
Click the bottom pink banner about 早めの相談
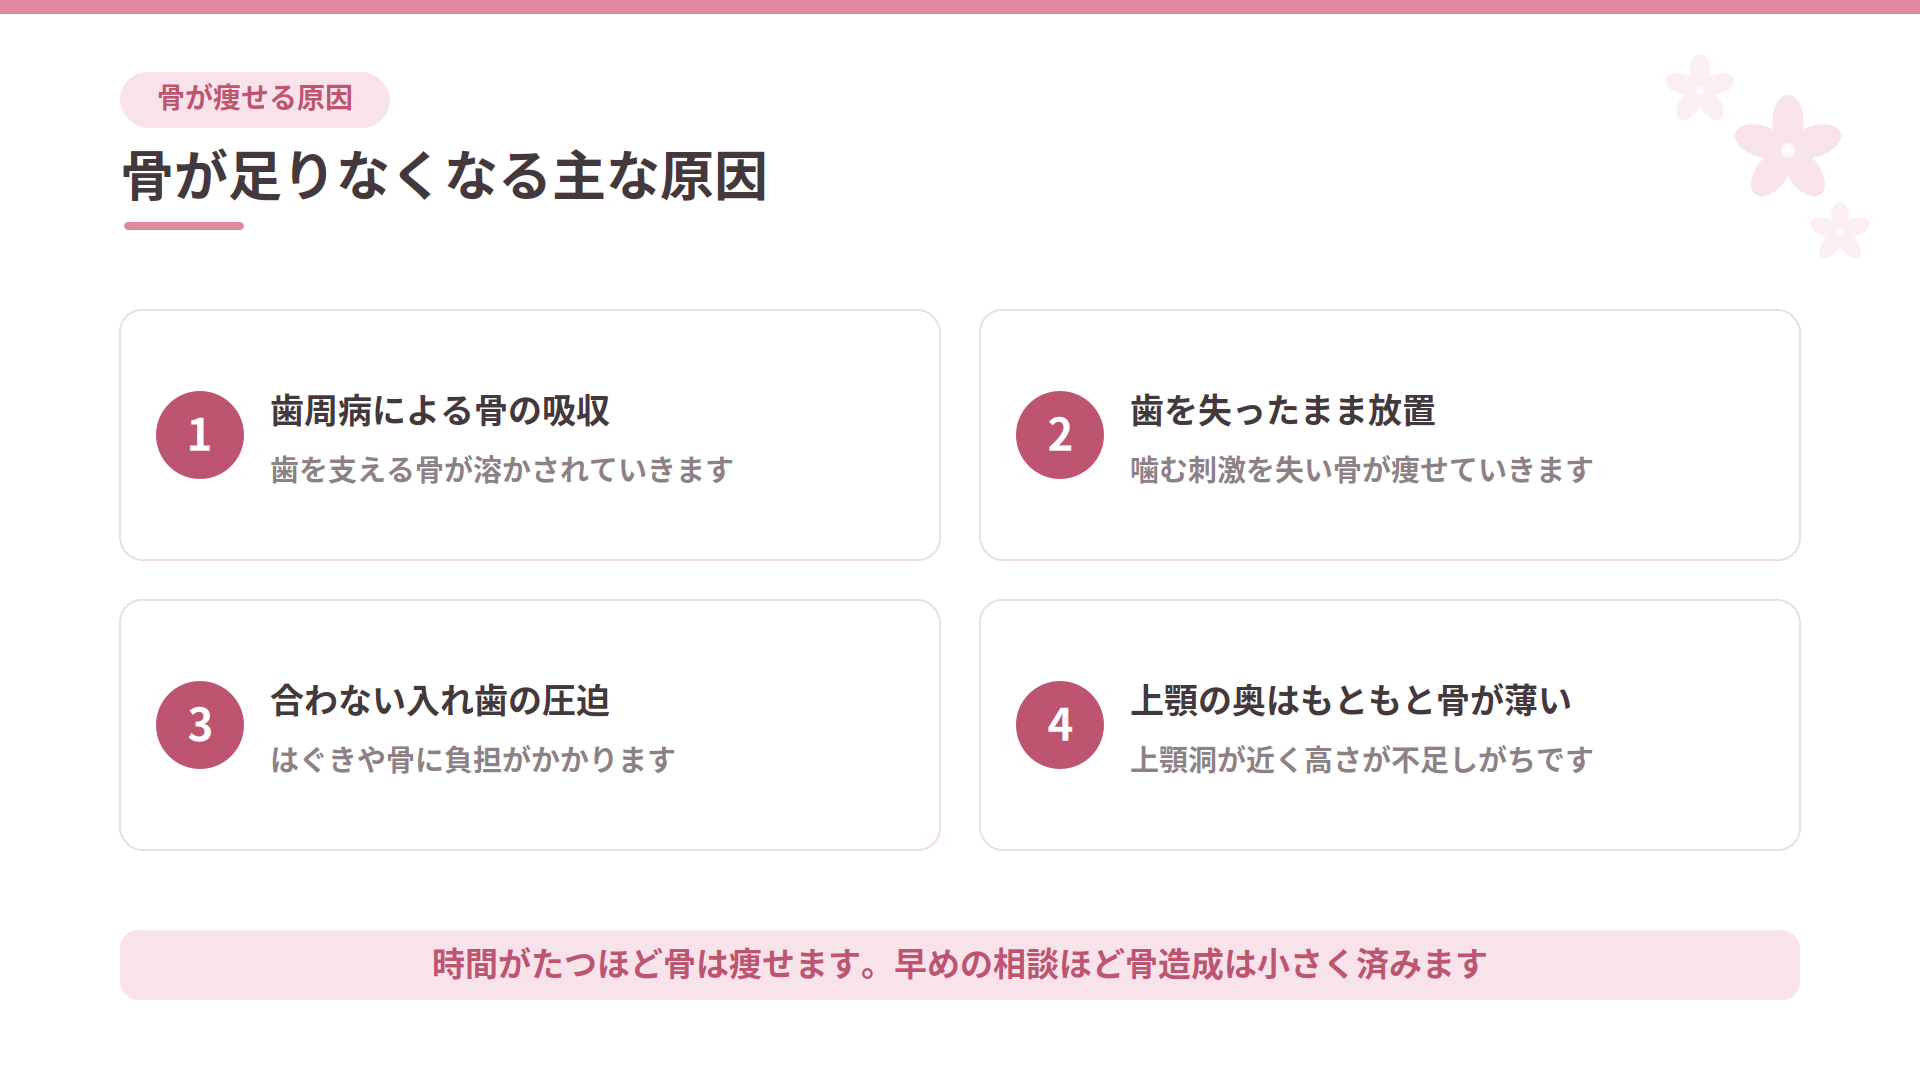[x=960, y=965]
